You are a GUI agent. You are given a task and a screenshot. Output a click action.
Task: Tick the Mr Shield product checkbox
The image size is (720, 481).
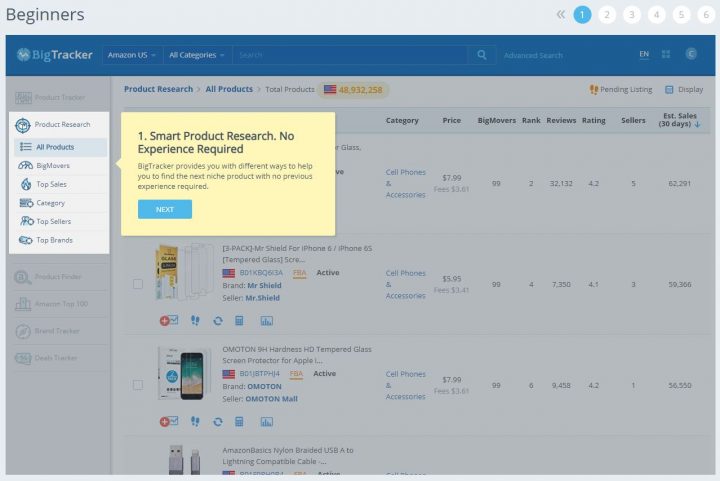tap(138, 284)
